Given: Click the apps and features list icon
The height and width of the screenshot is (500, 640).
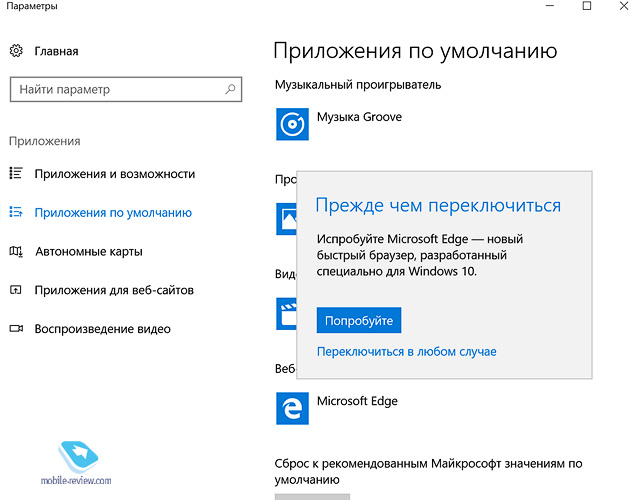Looking at the screenshot, I should pyautogui.click(x=16, y=173).
